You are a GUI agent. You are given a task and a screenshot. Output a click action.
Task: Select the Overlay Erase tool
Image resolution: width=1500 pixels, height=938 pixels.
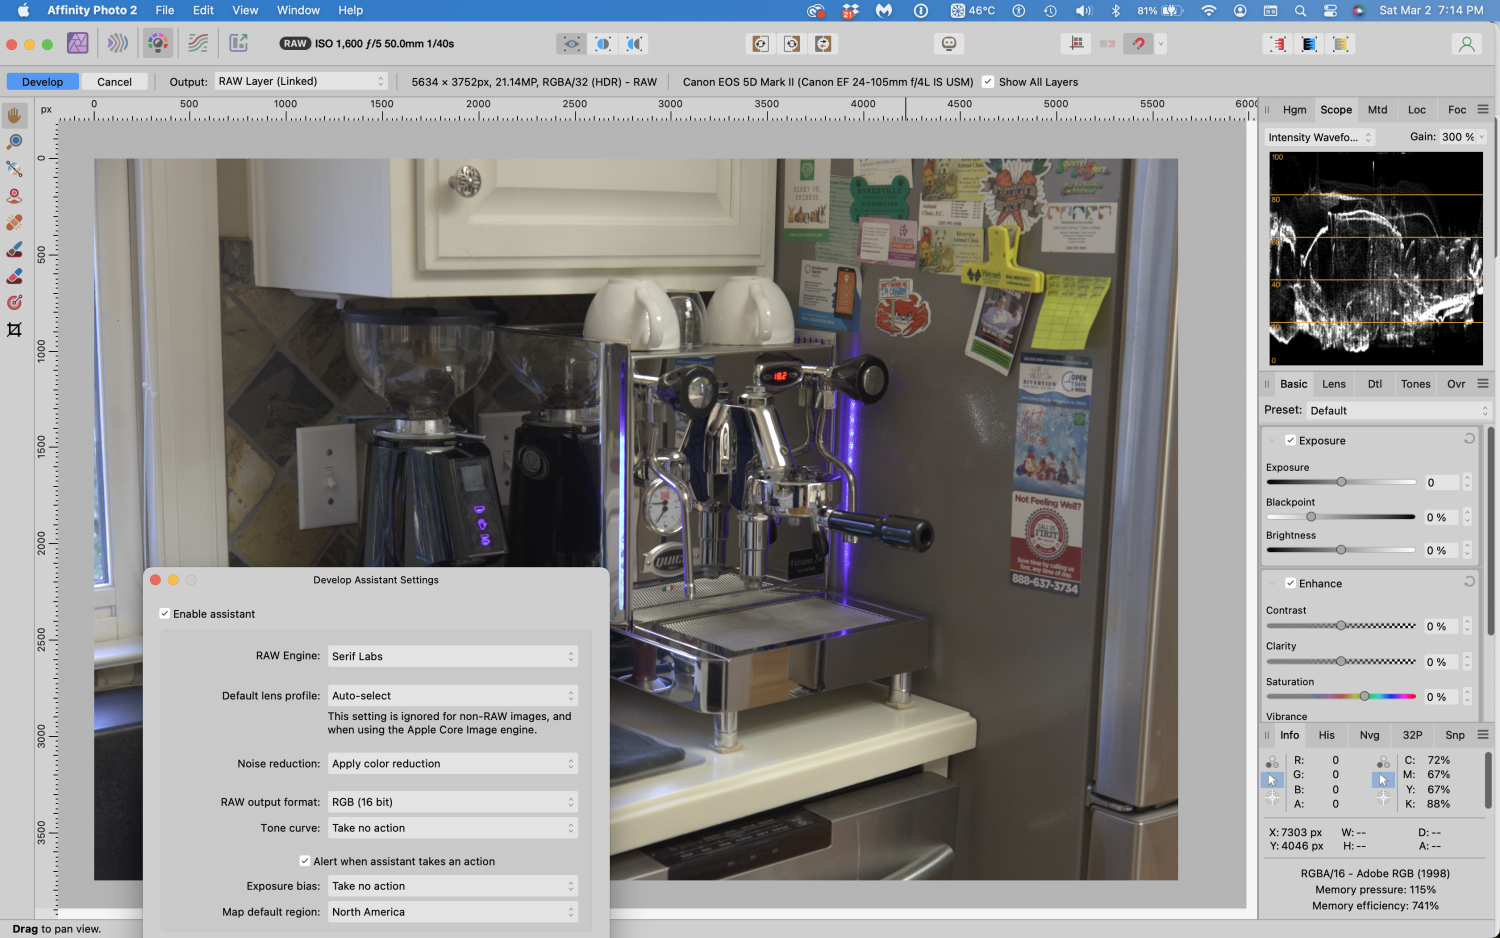tap(14, 276)
